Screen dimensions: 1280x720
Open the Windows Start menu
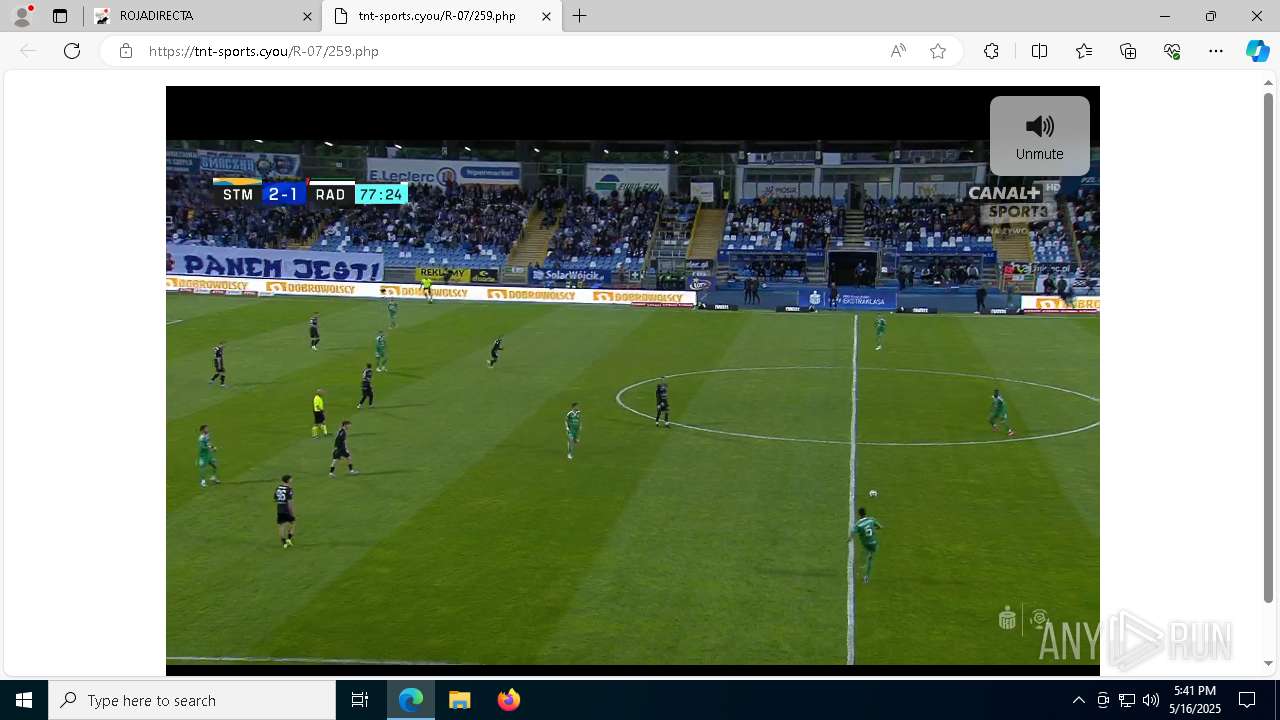[24, 700]
